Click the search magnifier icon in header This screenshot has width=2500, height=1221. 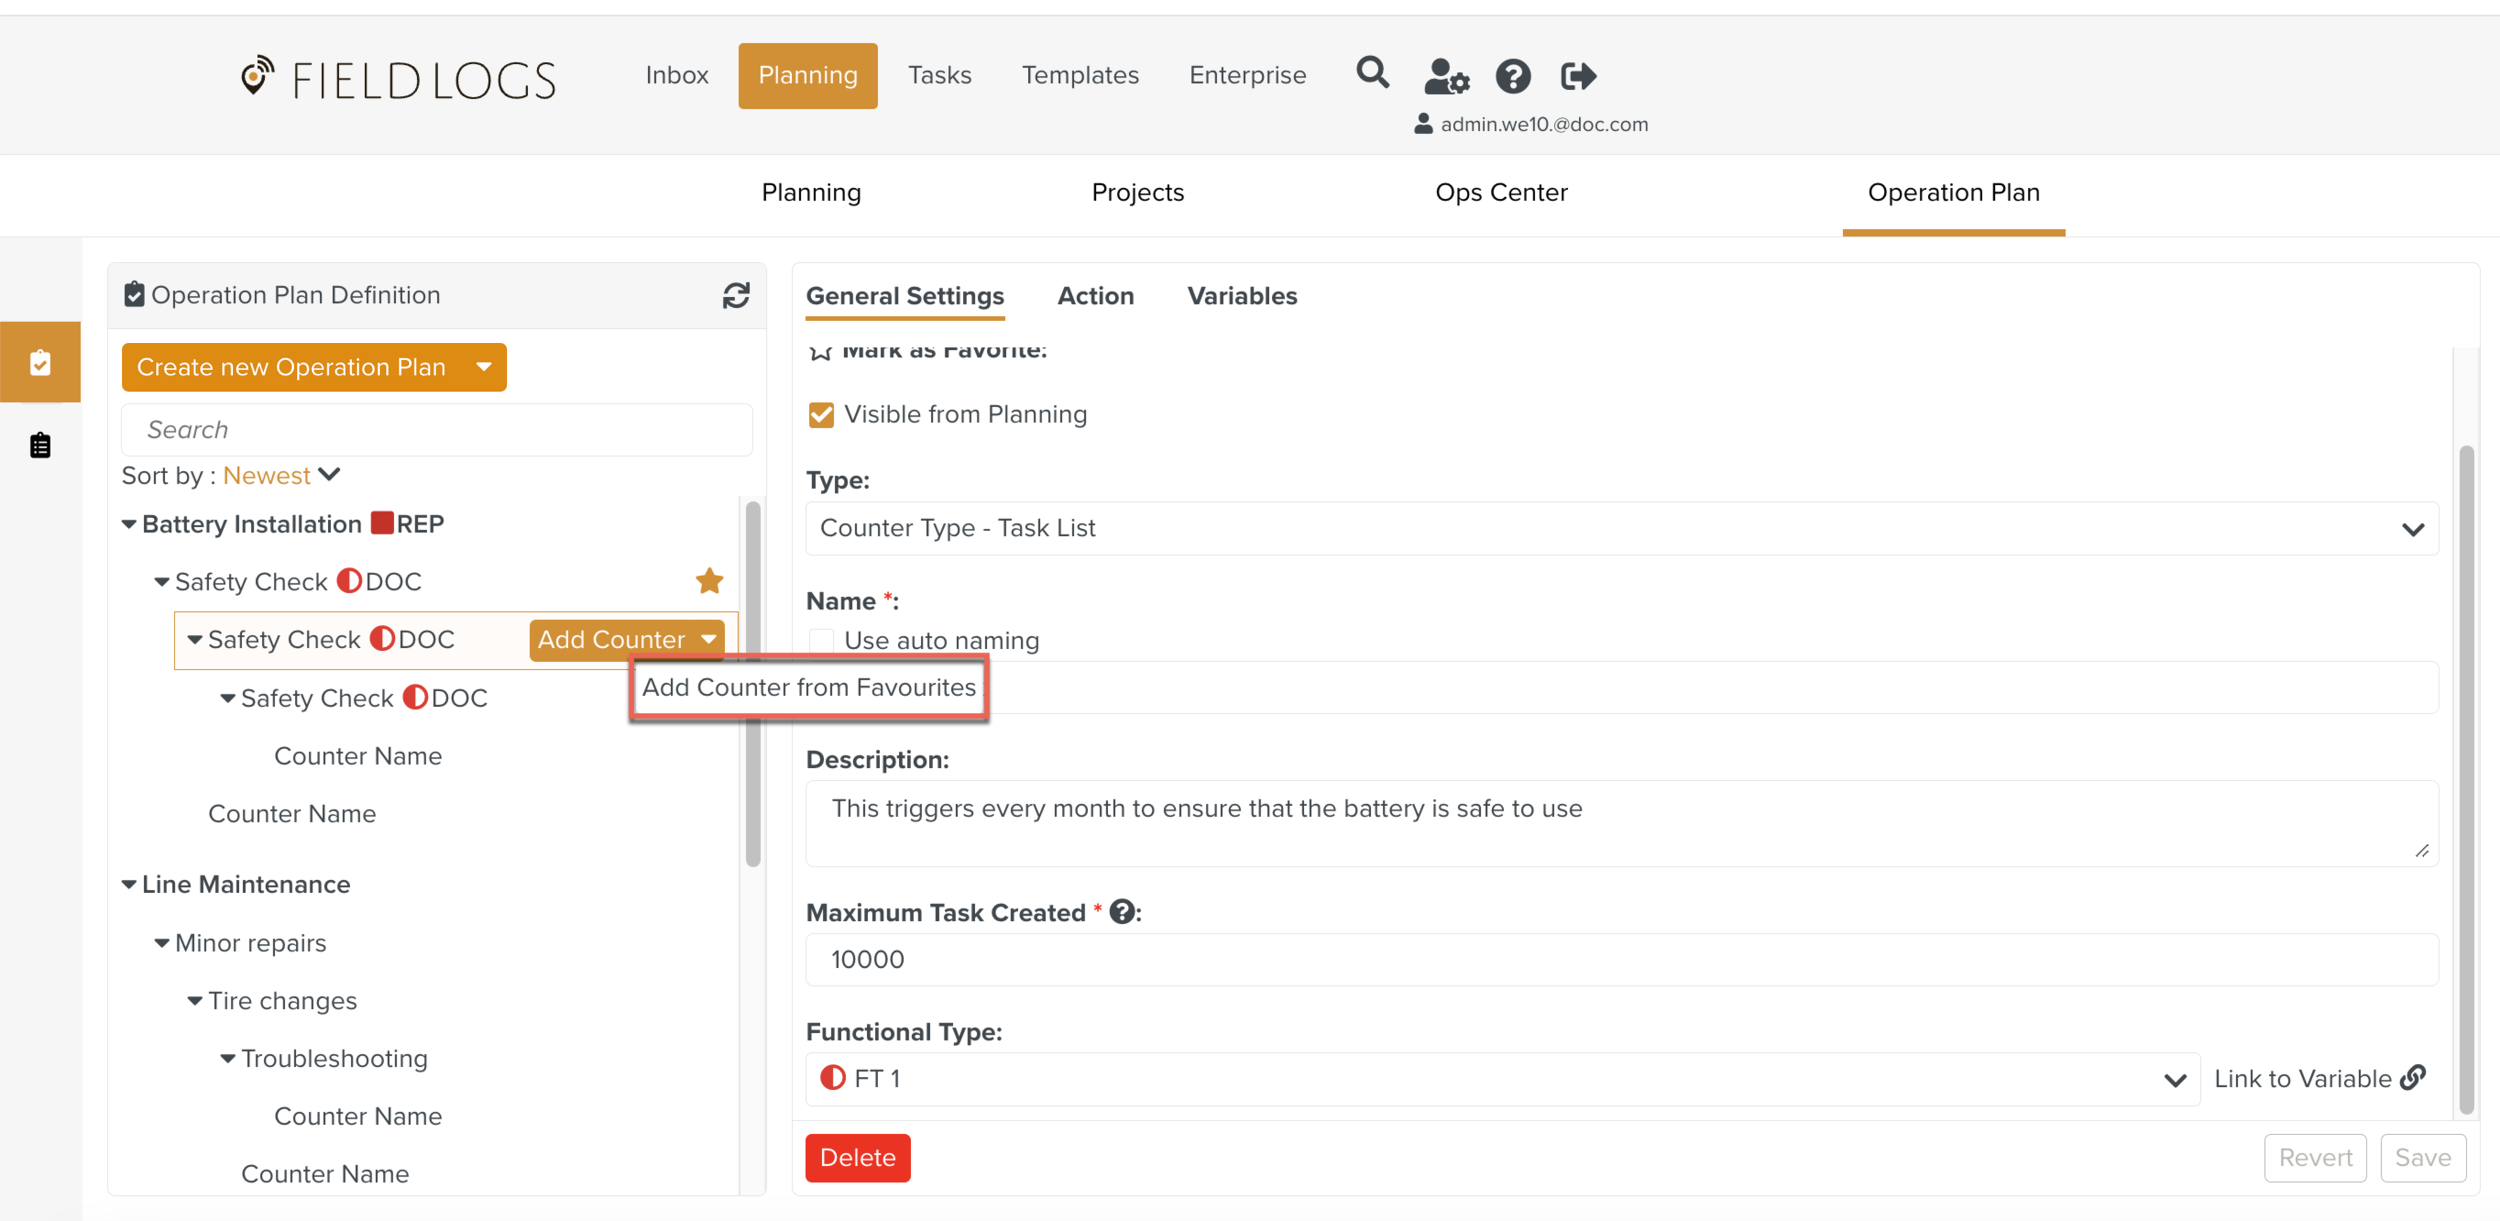click(1372, 74)
